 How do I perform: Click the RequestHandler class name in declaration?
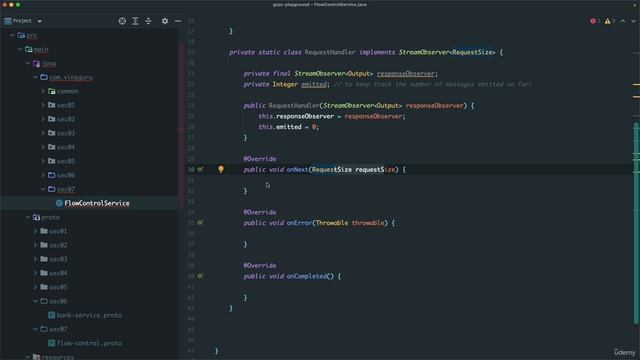point(330,52)
